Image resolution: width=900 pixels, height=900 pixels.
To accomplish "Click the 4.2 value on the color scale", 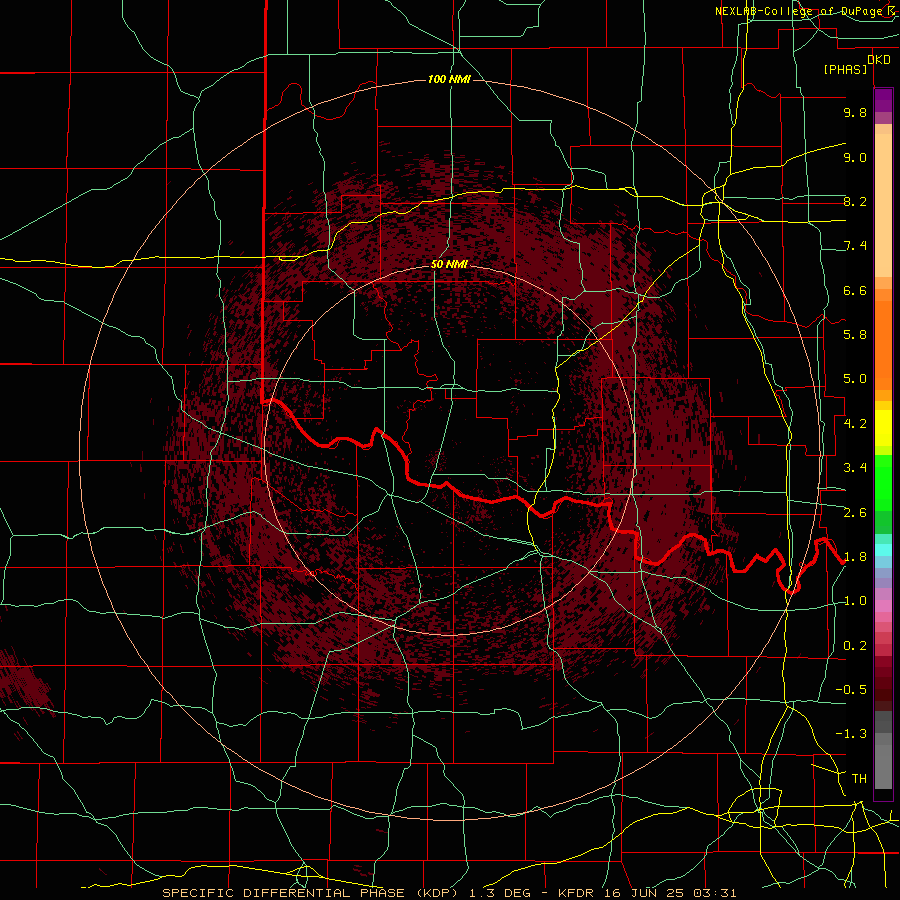I will click(x=855, y=424).
